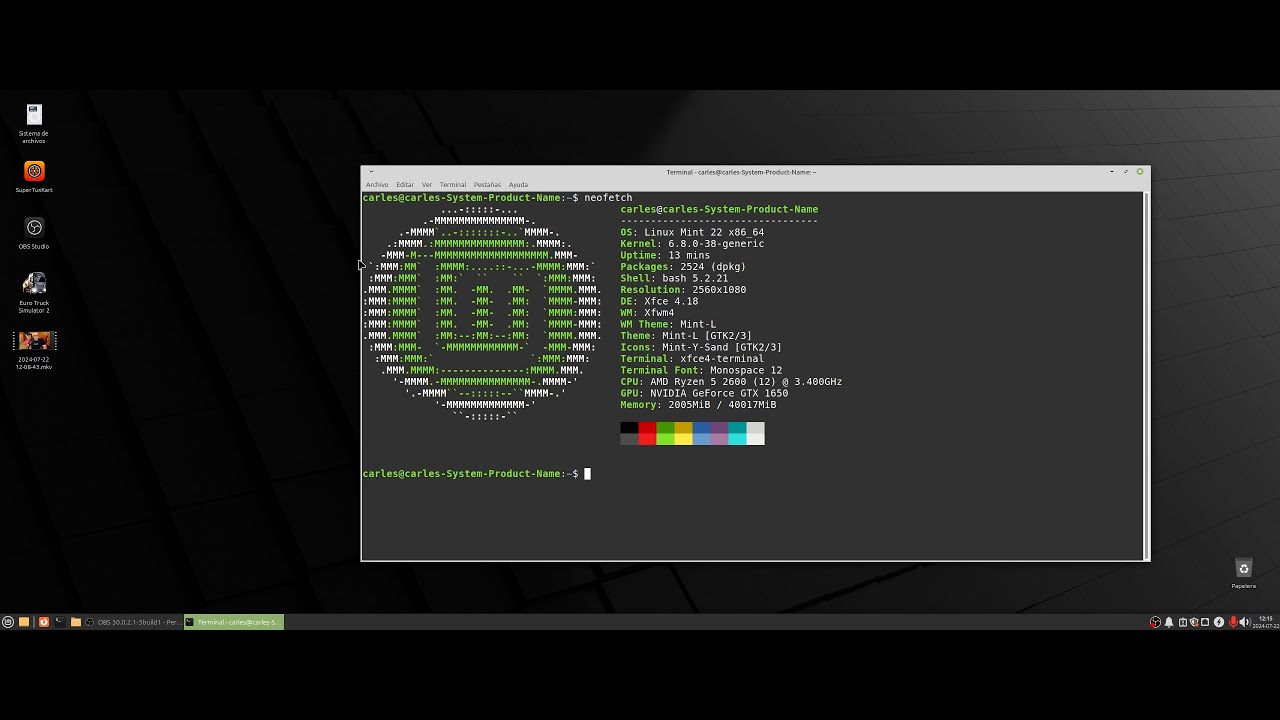Image resolution: width=1280 pixels, height=720 pixels.
Task: Click the green carles@carles-System-Product-Name neofetch header
Action: [719, 209]
